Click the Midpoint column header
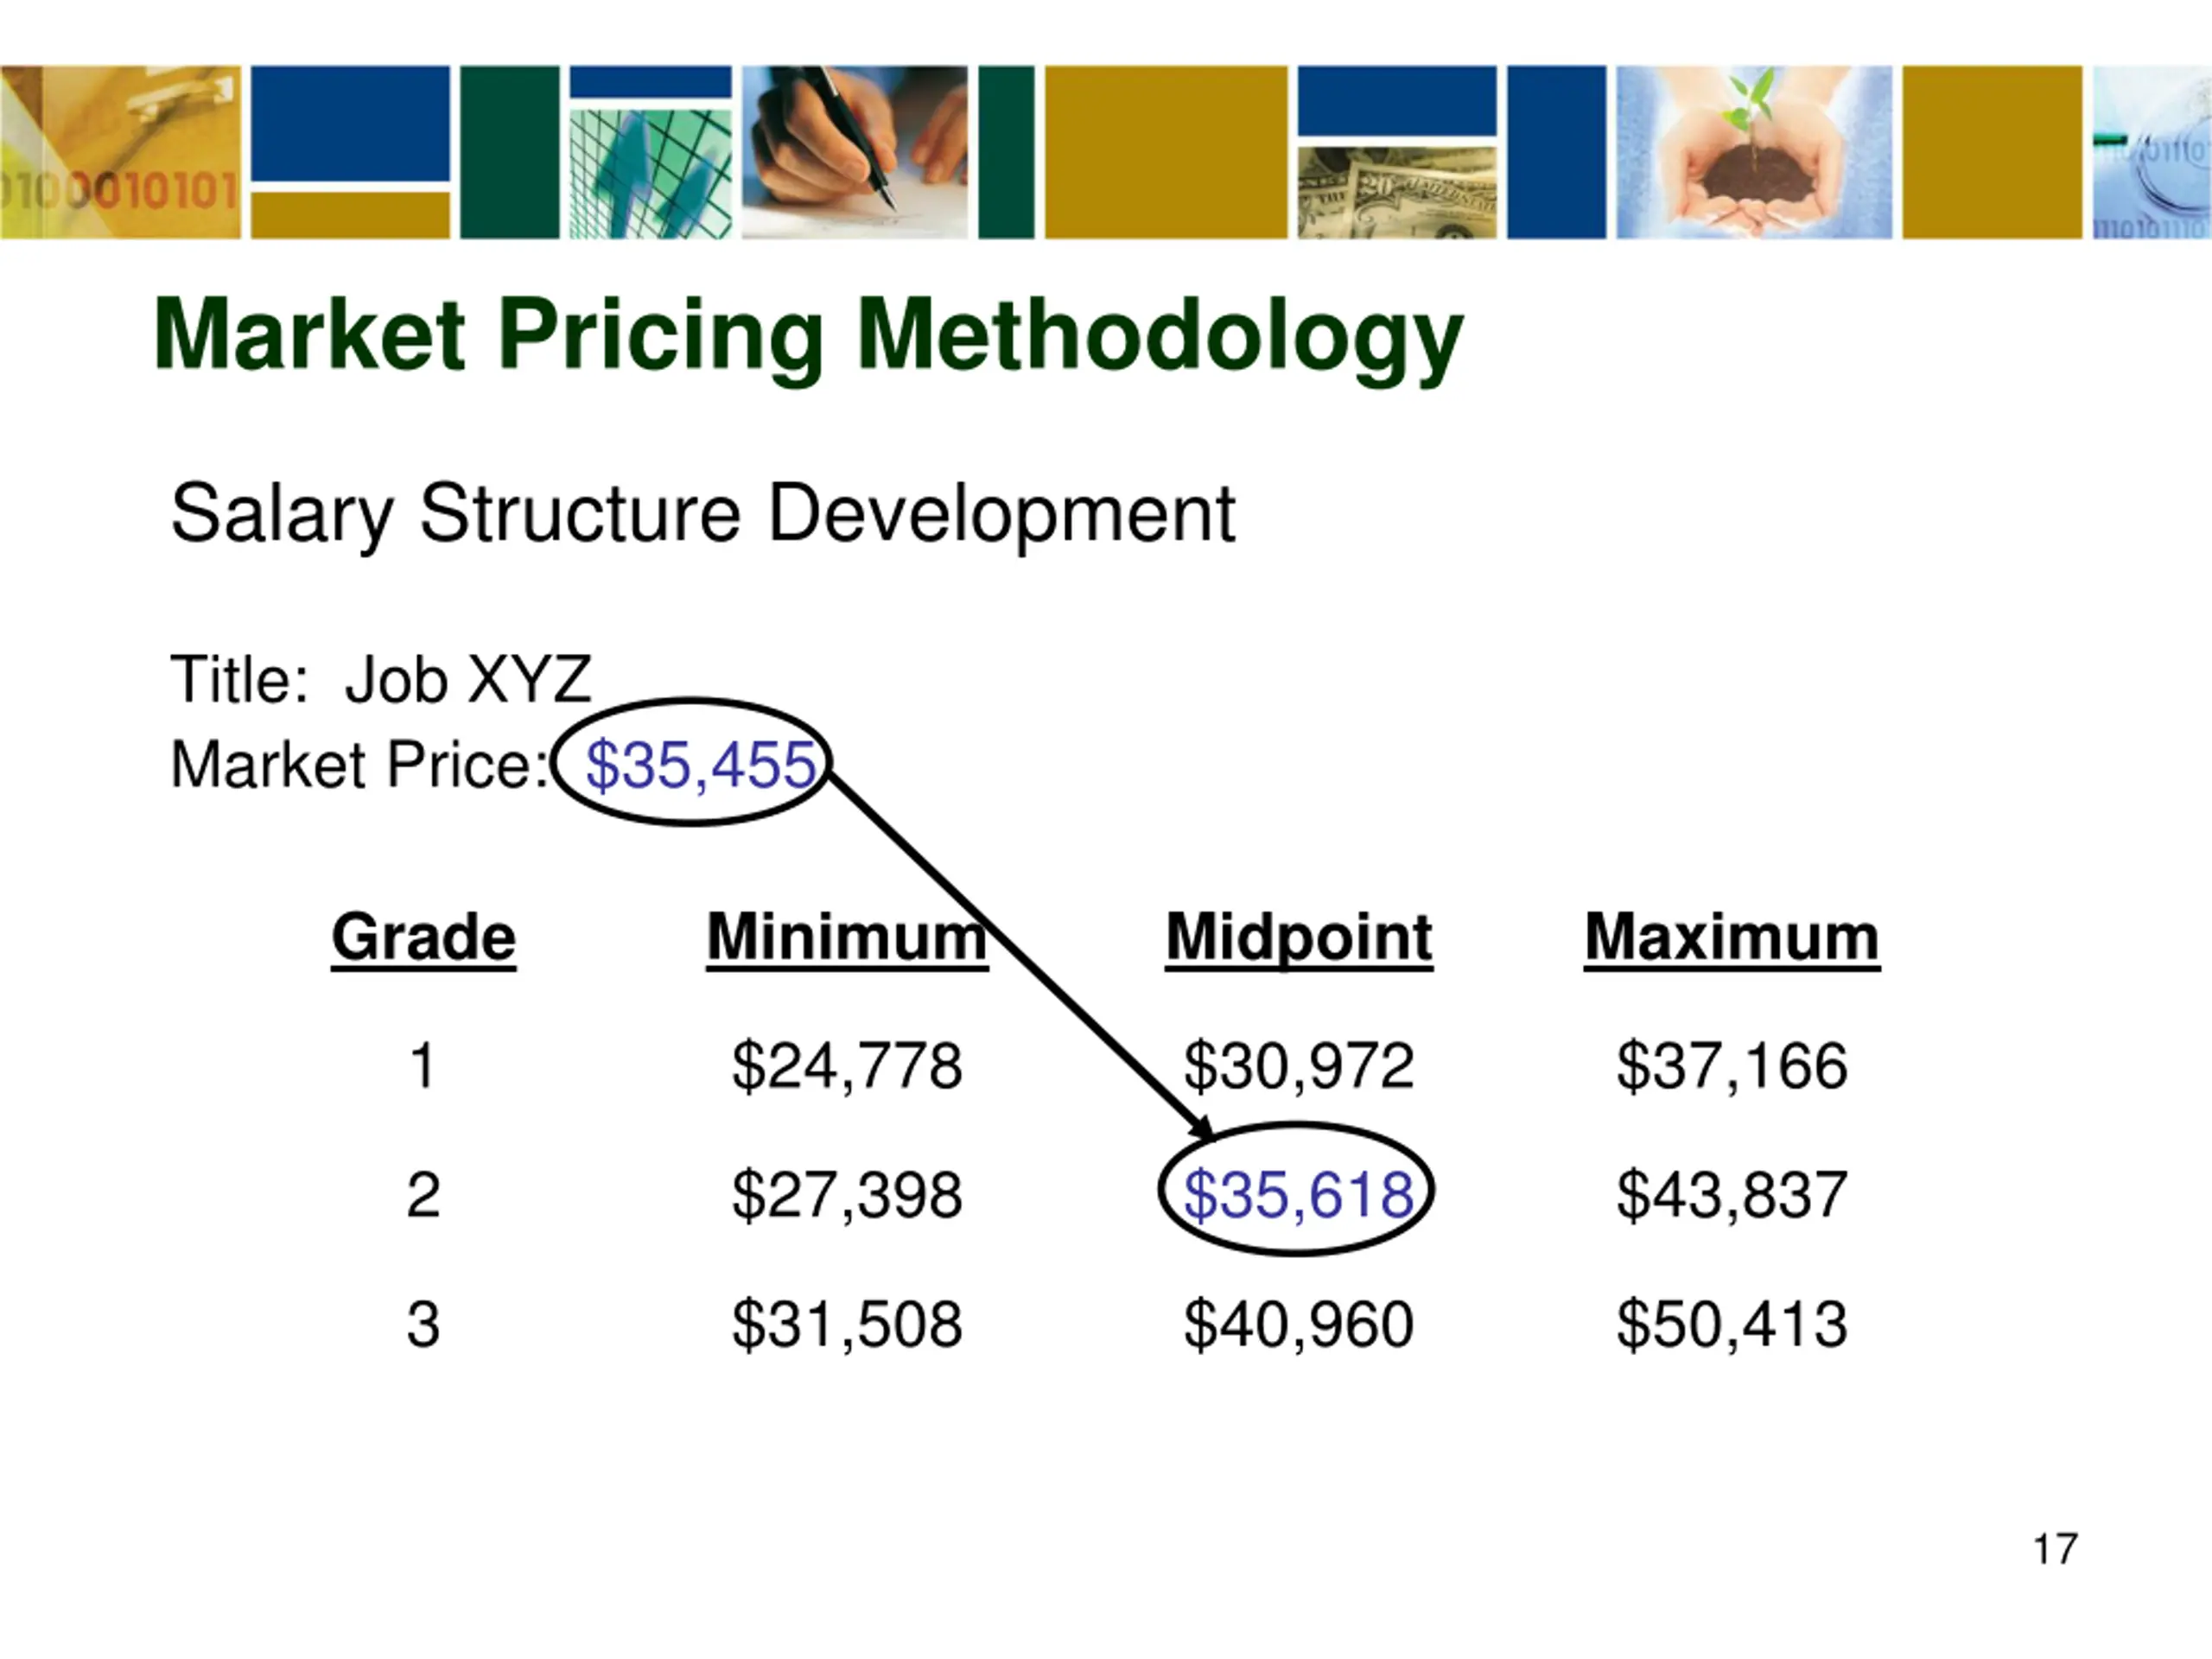 tap(1299, 938)
